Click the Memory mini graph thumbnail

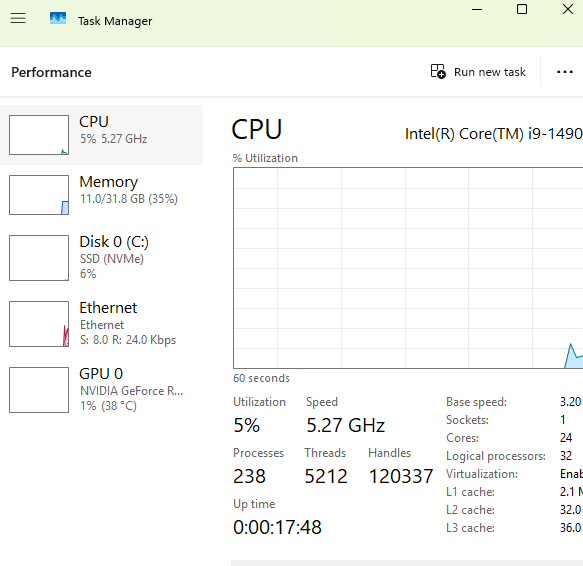click(x=39, y=195)
